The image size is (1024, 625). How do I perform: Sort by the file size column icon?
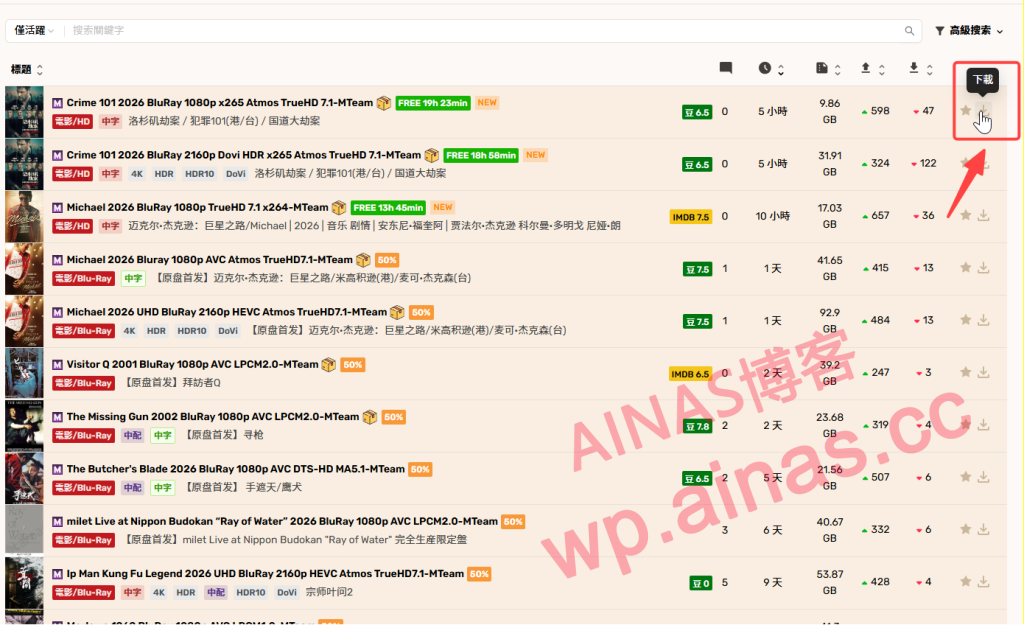point(822,68)
